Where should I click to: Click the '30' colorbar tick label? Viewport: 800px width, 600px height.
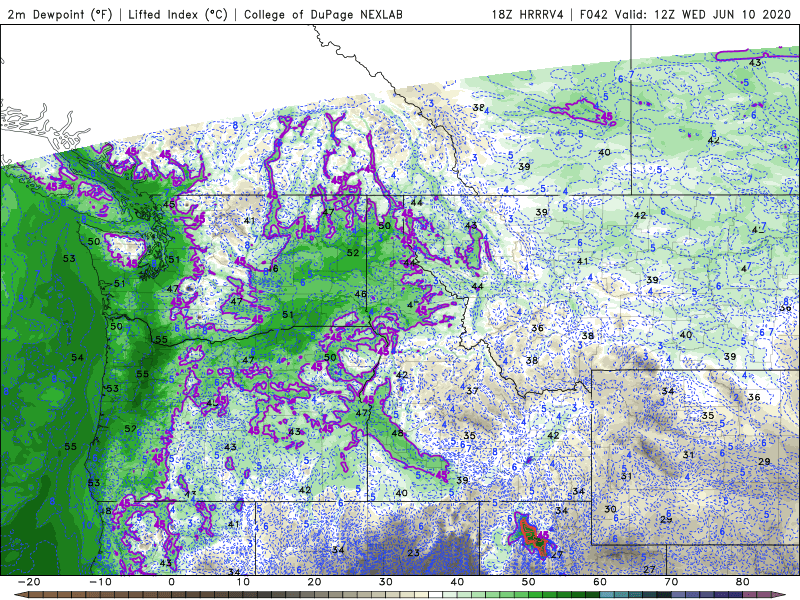click(386, 582)
